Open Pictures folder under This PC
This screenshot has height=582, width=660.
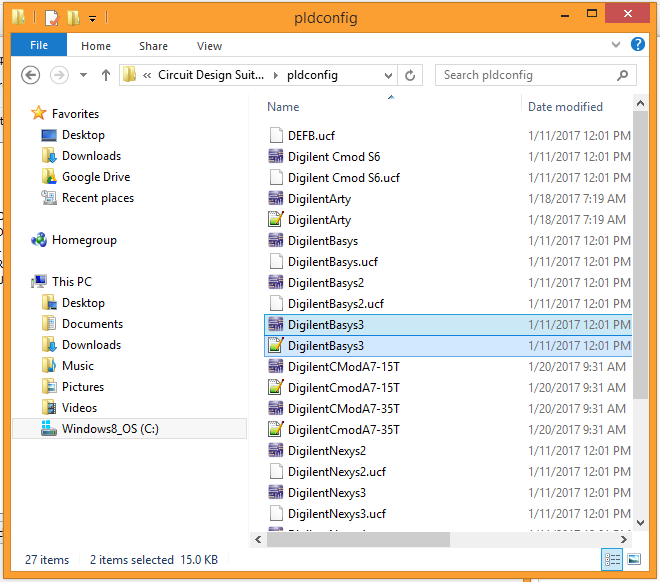click(x=83, y=387)
